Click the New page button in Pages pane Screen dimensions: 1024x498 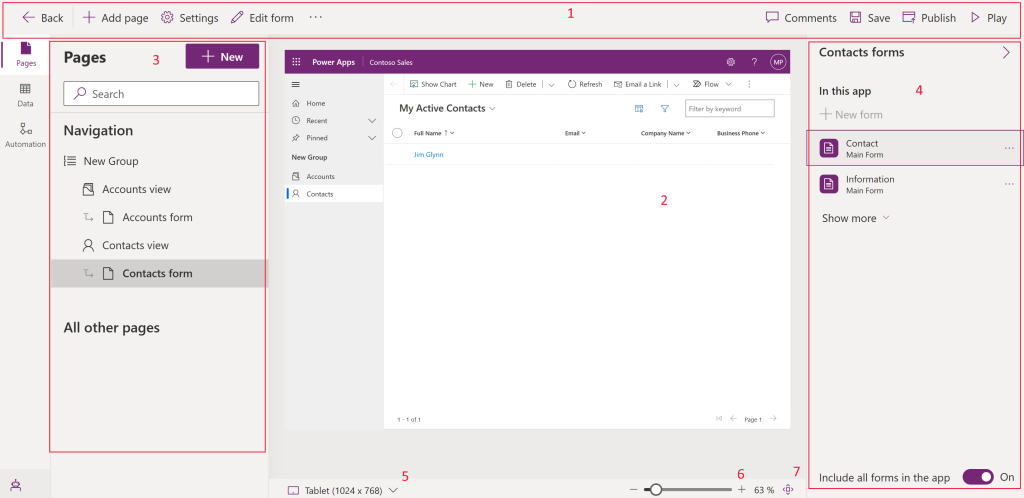[222, 57]
